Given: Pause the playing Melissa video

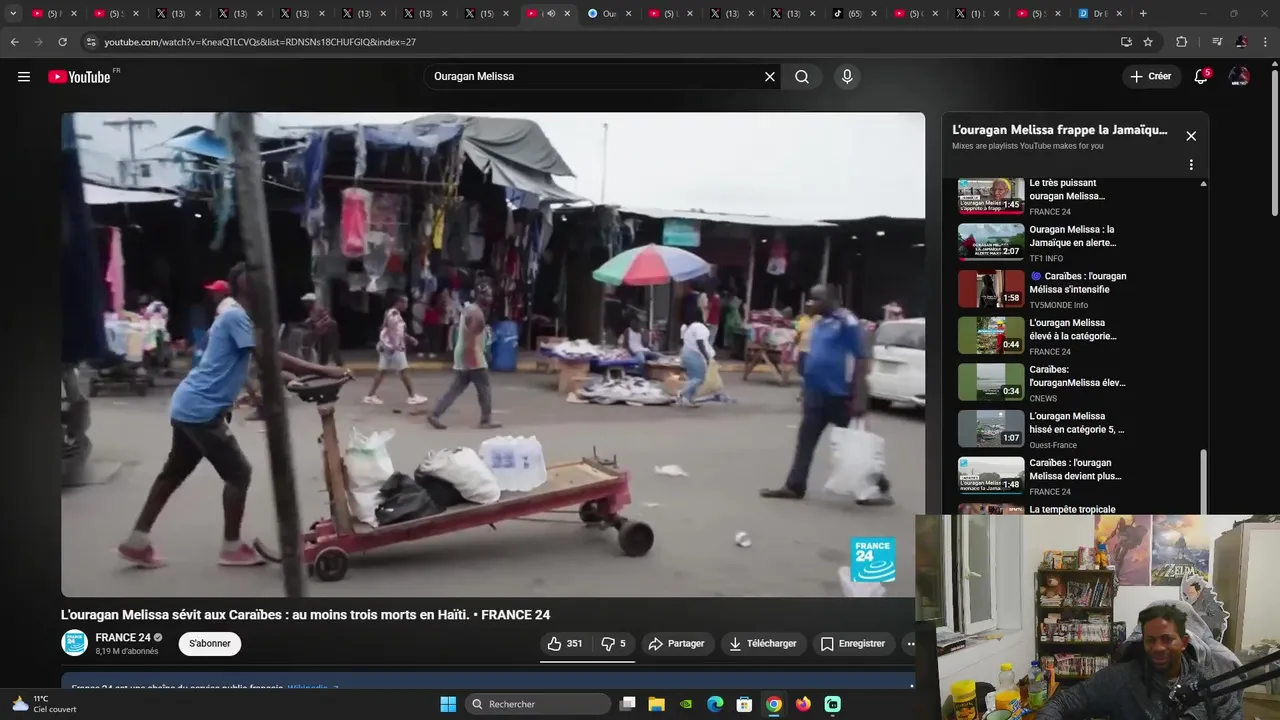Looking at the screenshot, I should pyautogui.click(x=493, y=354).
